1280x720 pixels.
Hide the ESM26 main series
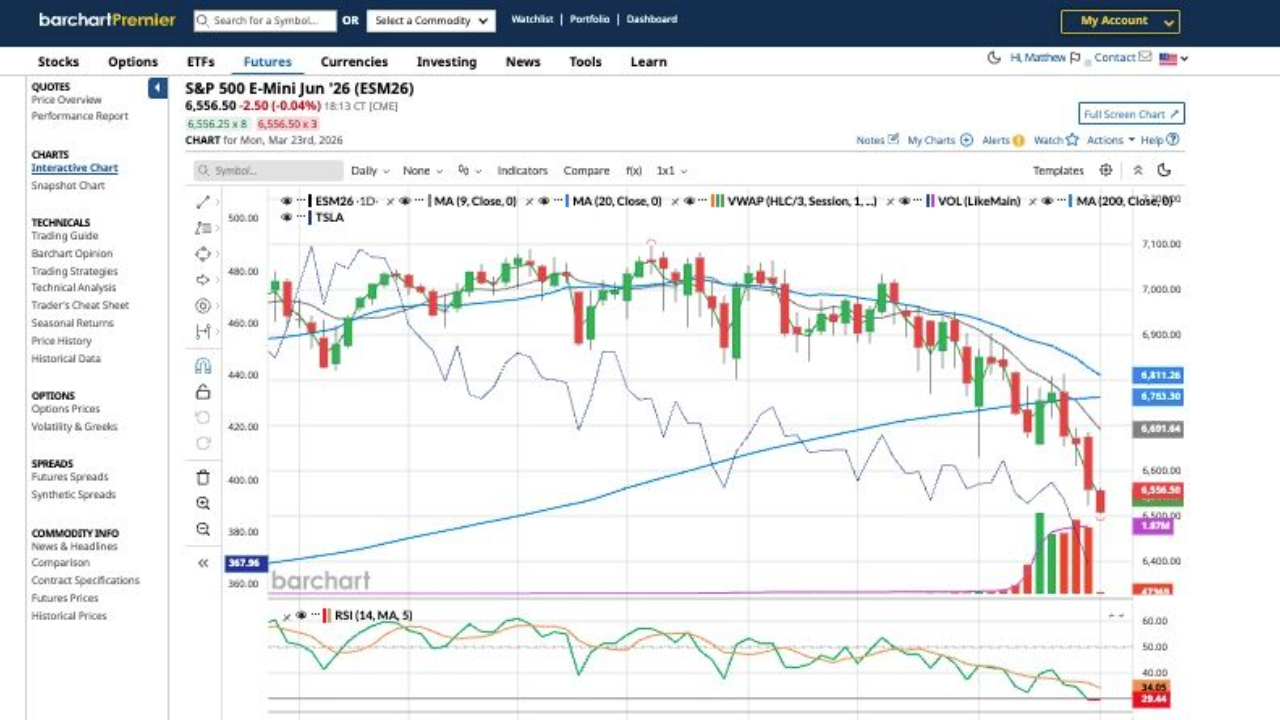[287, 201]
